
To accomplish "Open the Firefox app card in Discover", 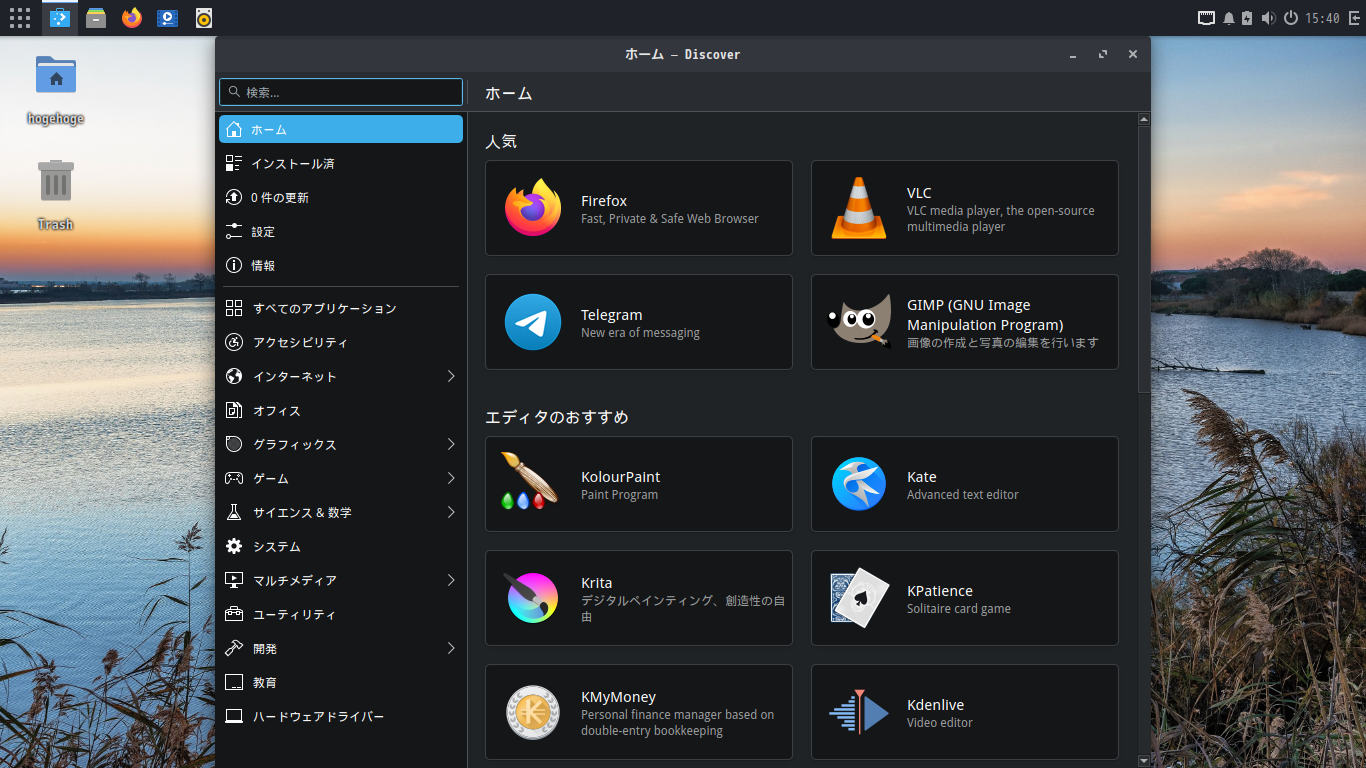I will [x=639, y=208].
